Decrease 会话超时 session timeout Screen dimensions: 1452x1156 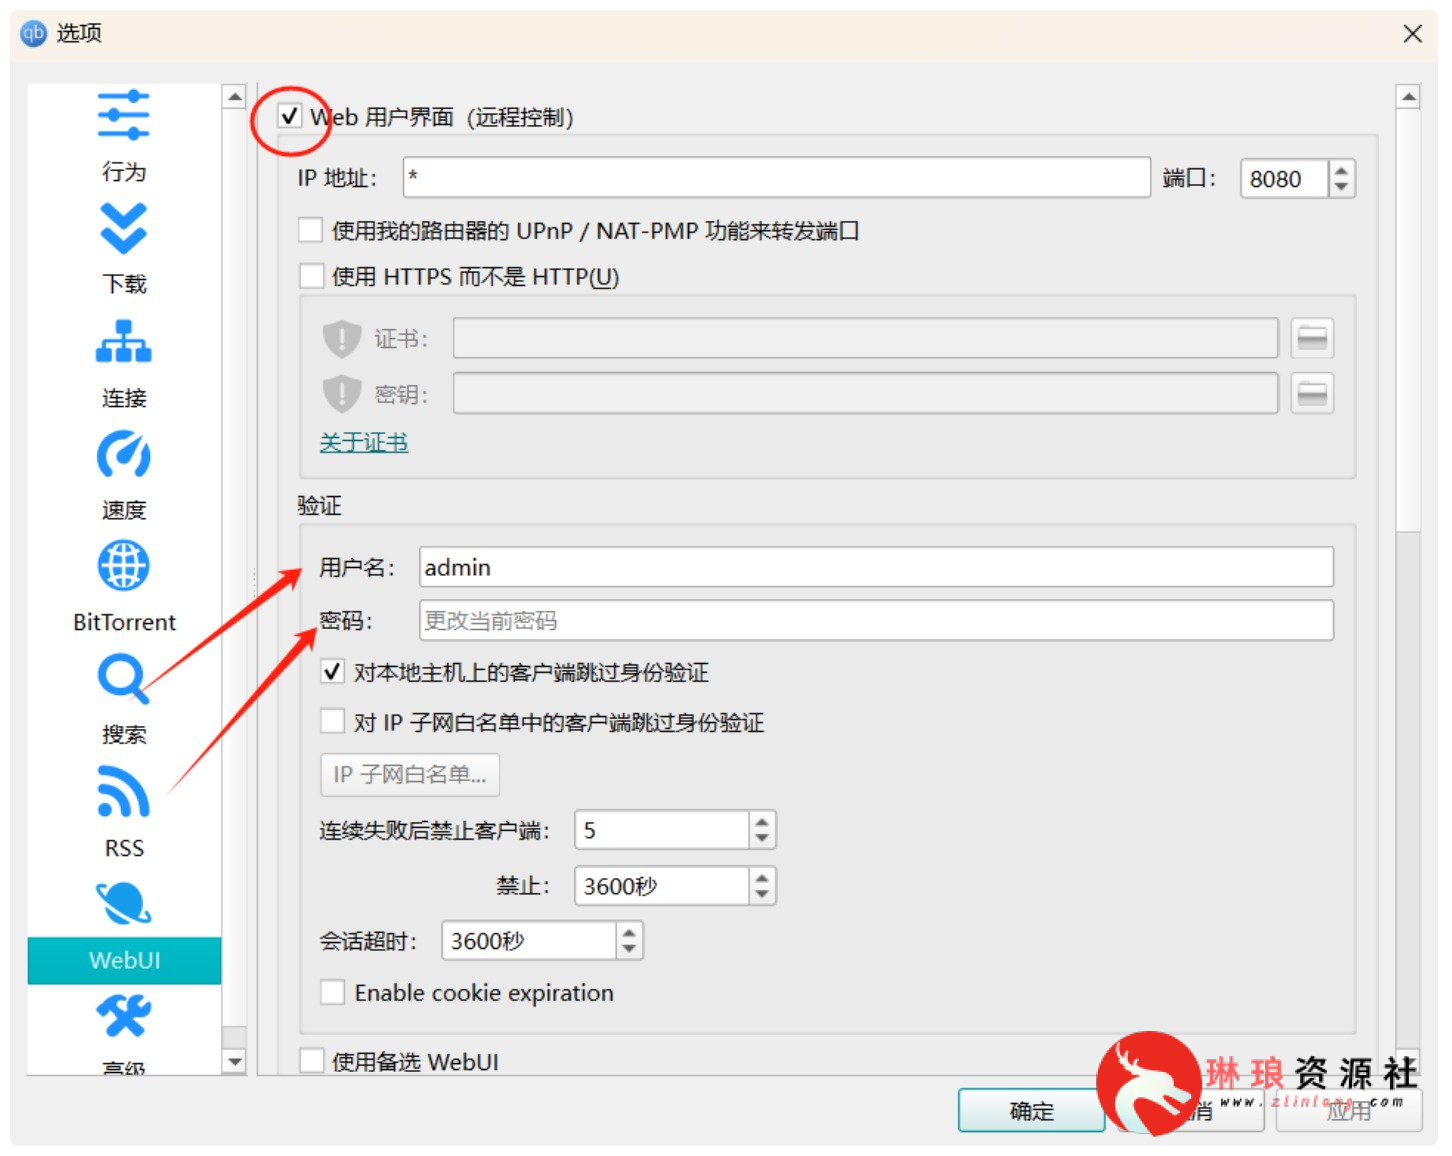coord(629,949)
